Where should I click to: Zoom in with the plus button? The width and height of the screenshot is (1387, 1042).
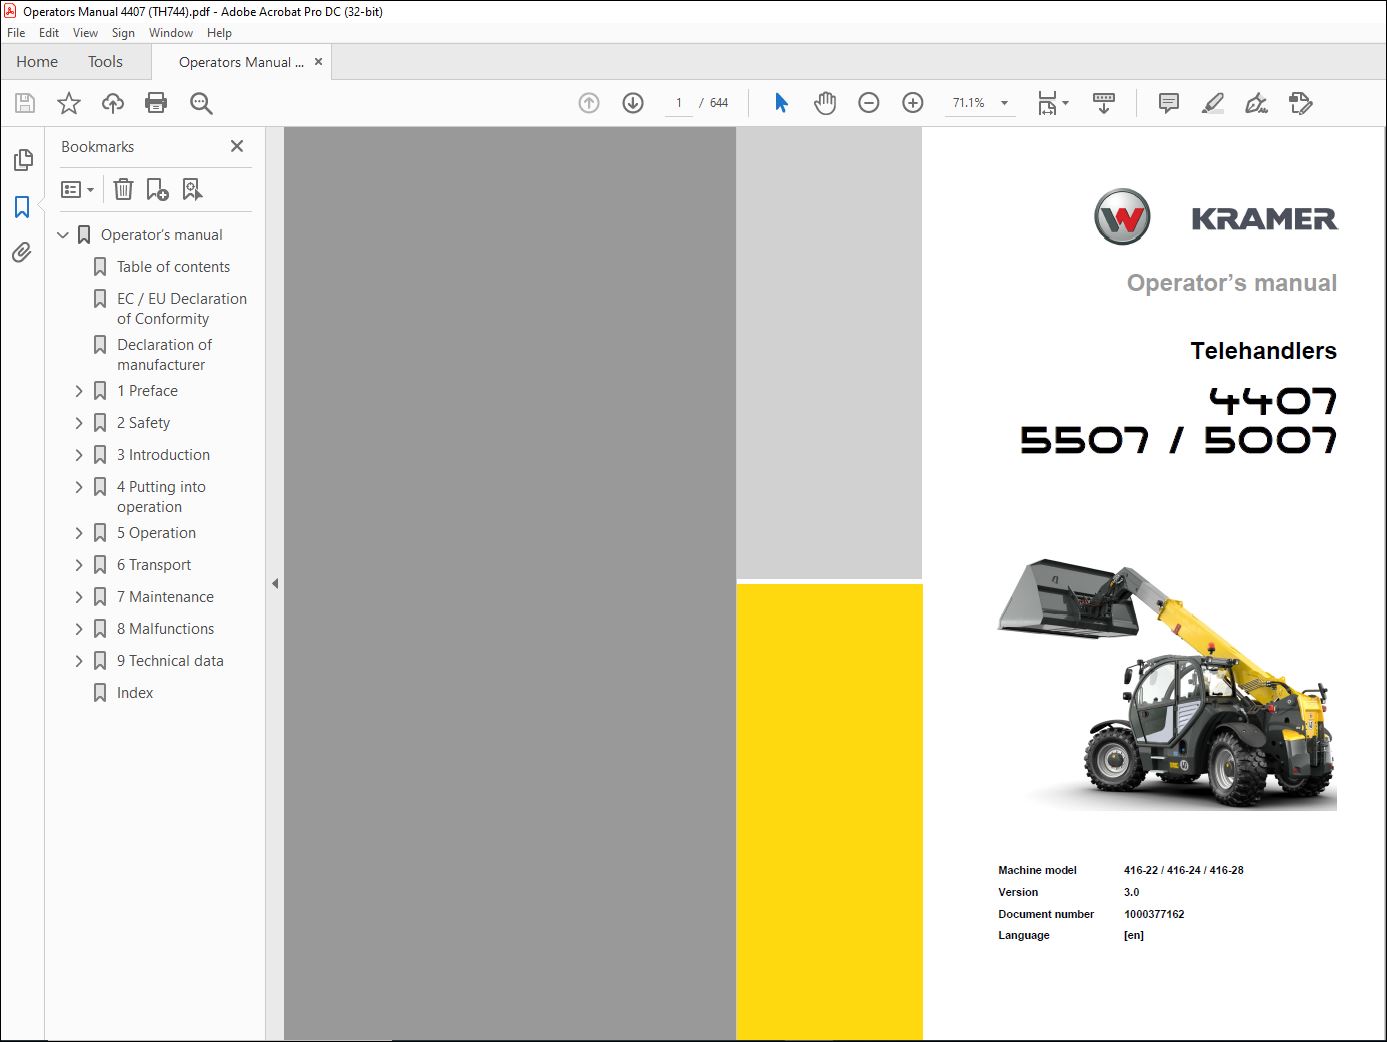(x=913, y=103)
